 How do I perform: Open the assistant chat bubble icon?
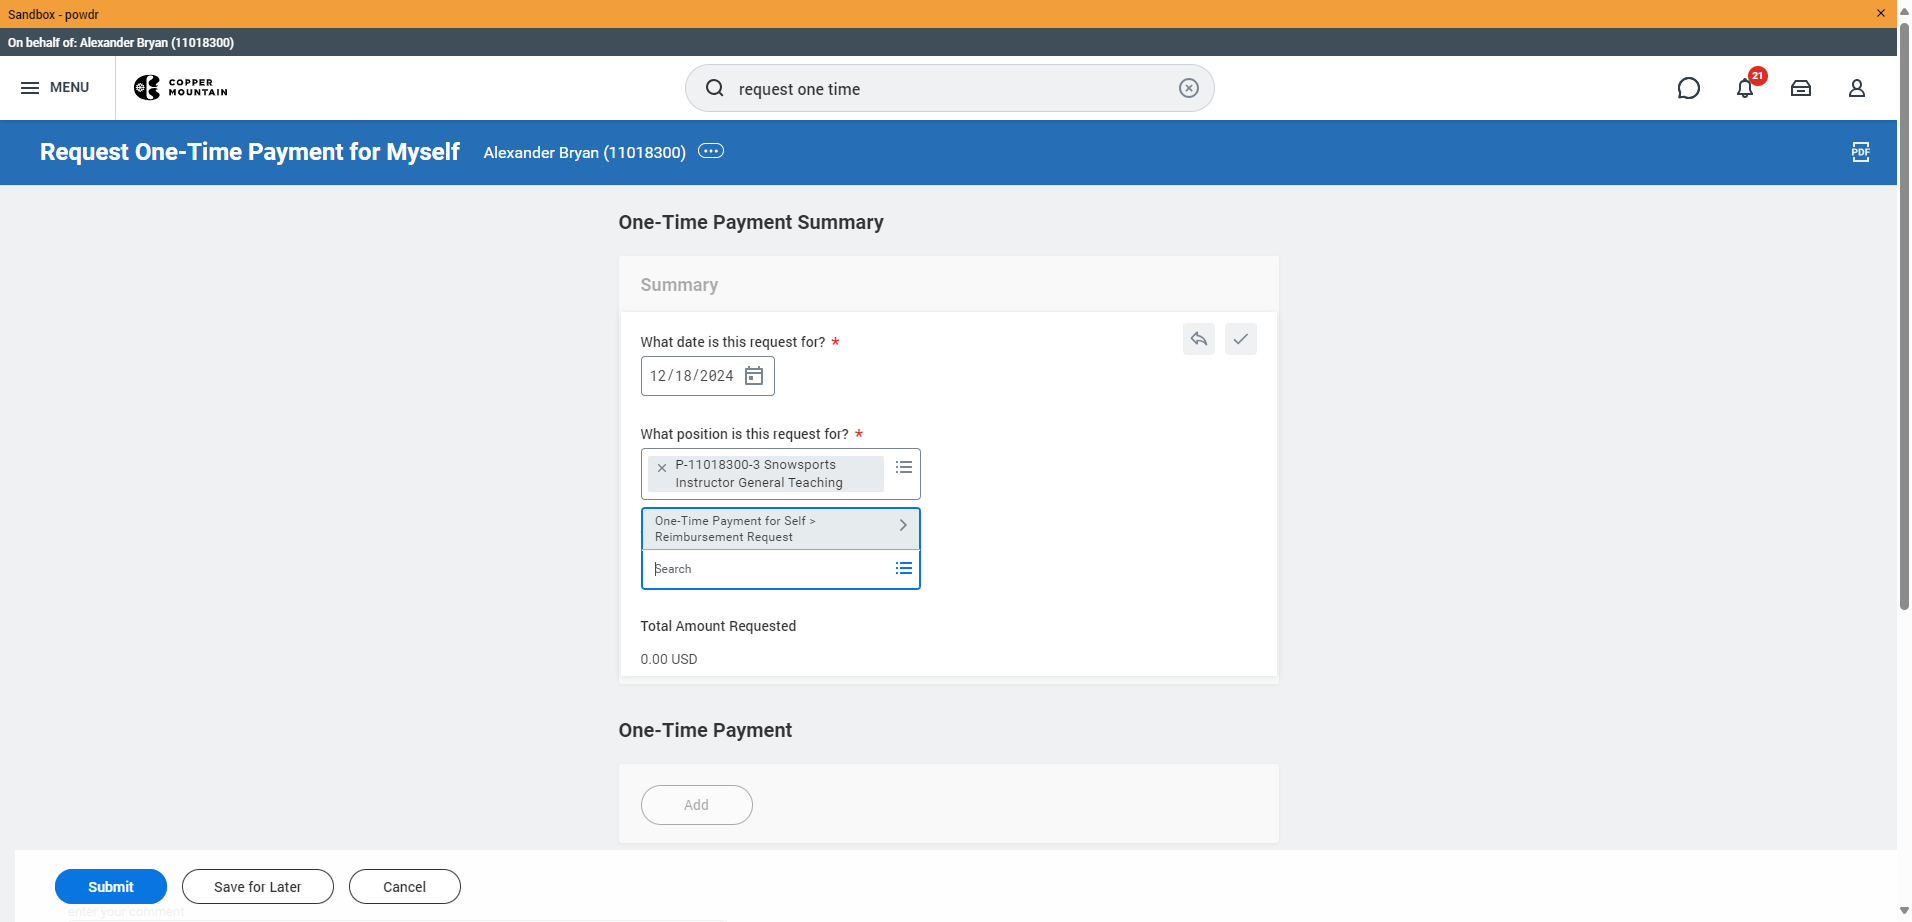pyautogui.click(x=1689, y=88)
